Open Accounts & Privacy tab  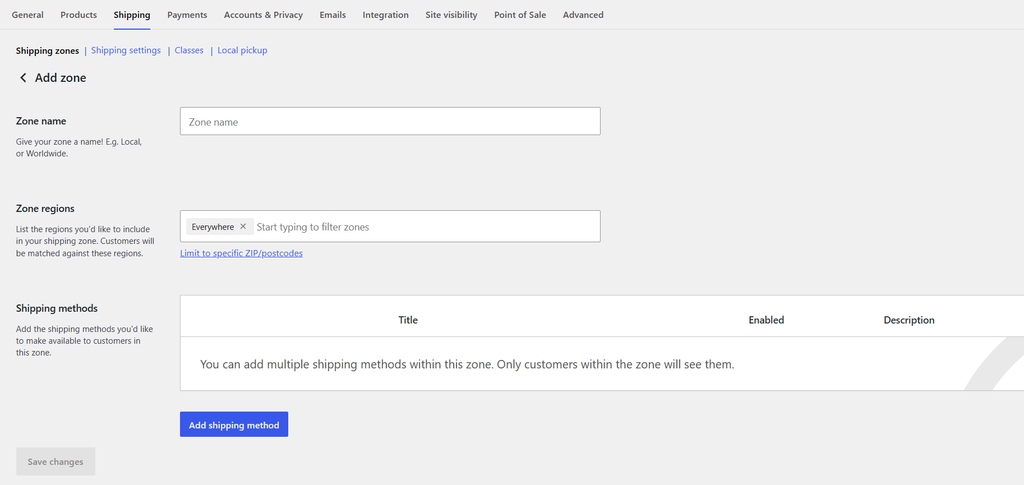[x=263, y=14]
